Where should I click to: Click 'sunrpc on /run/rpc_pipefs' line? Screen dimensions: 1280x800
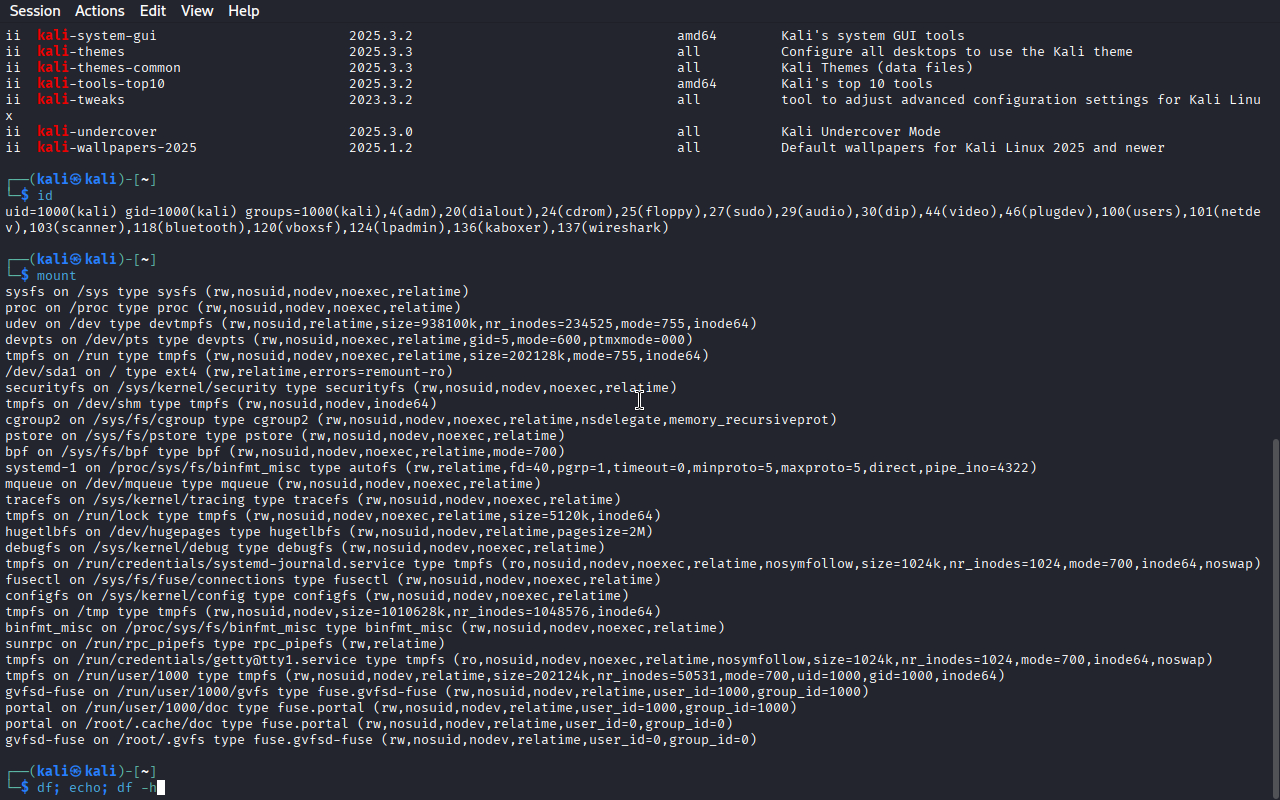click(225, 644)
